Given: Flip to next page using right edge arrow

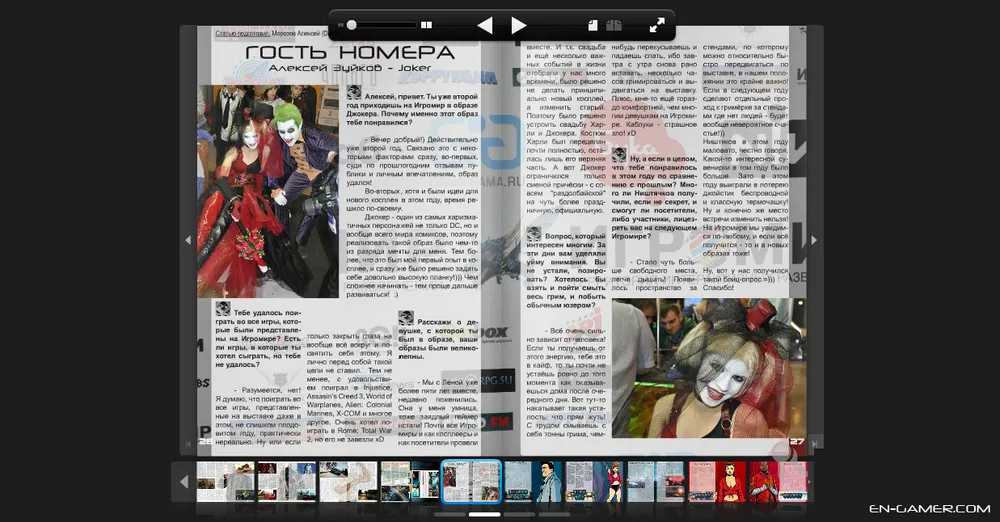Looking at the screenshot, I should click(x=813, y=240).
